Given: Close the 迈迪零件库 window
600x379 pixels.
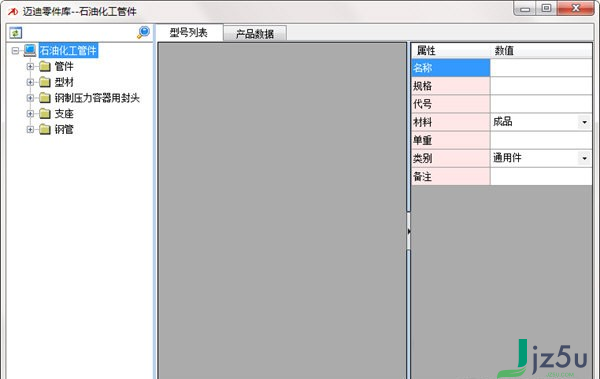Looking at the screenshot, I should [x=576, y=8].
